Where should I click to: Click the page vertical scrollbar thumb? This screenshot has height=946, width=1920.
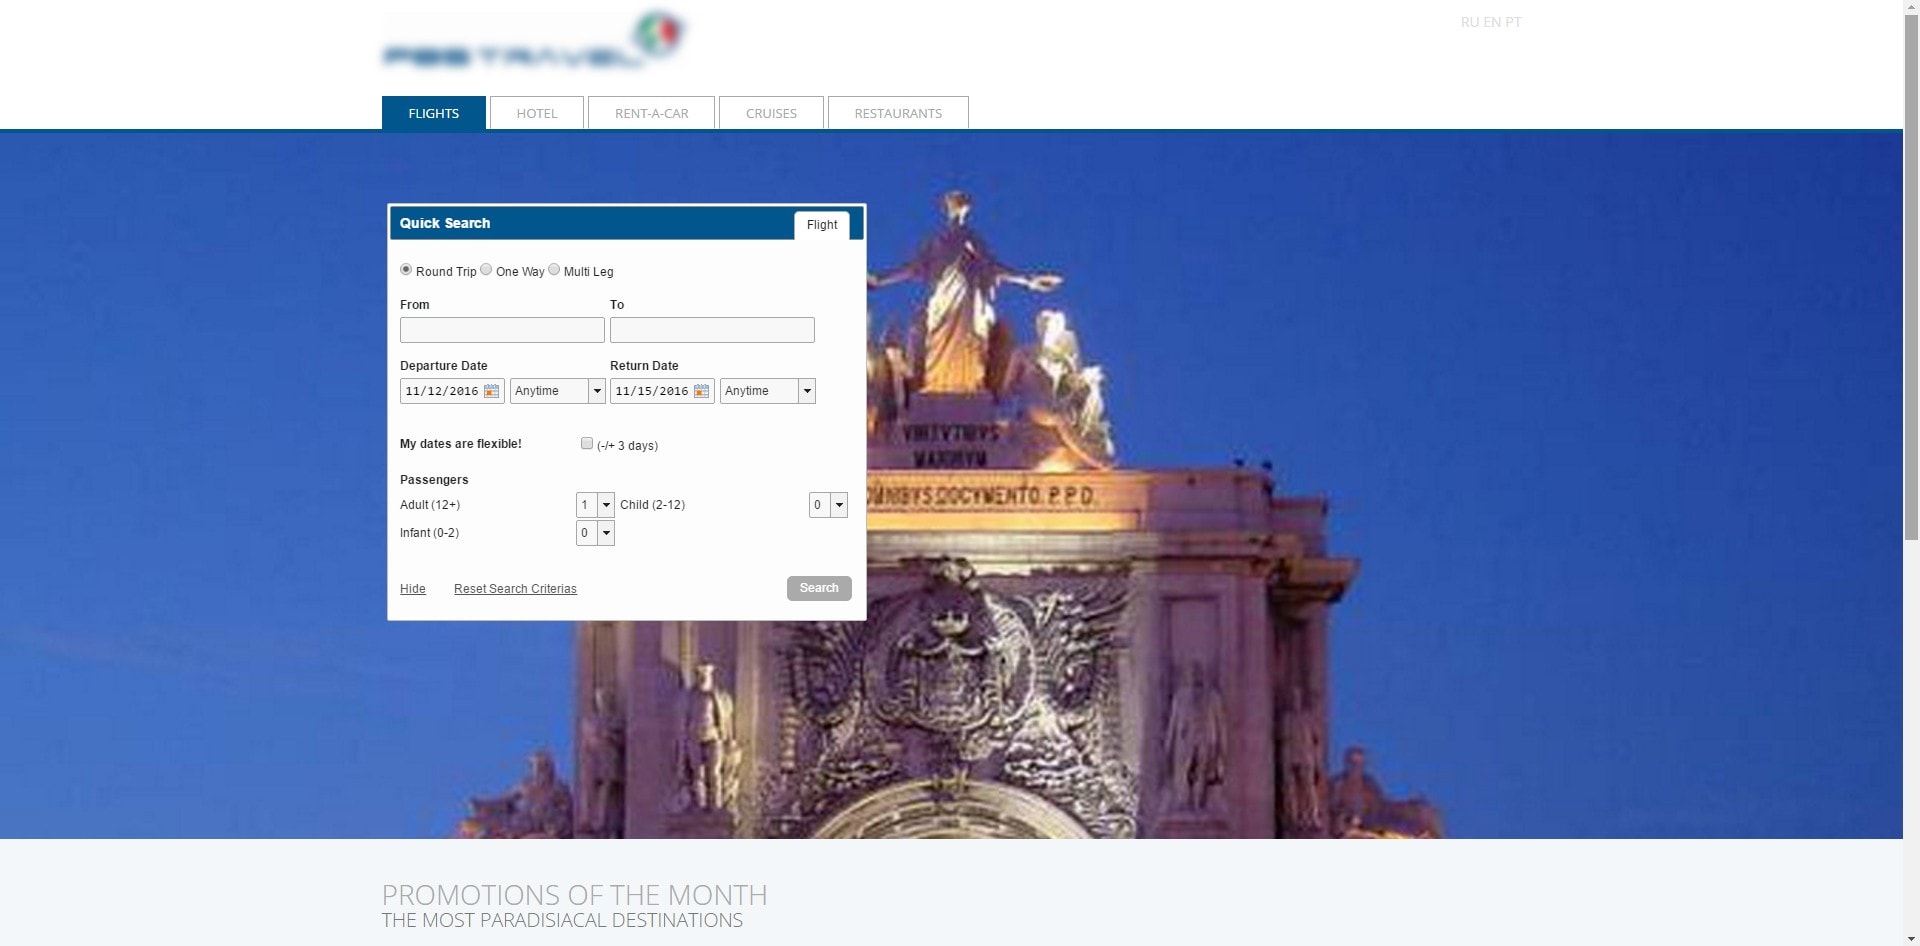click(x=1911, y=278)
